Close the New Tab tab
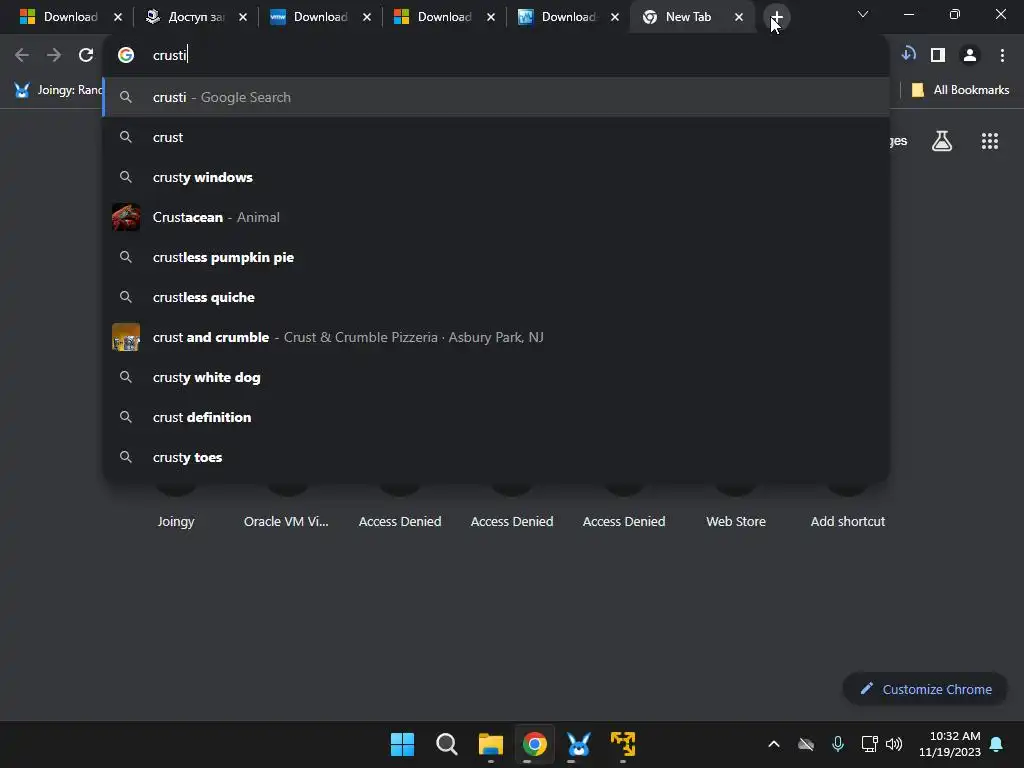Viewport: 1024px width, 768px height. coord(739,17)
